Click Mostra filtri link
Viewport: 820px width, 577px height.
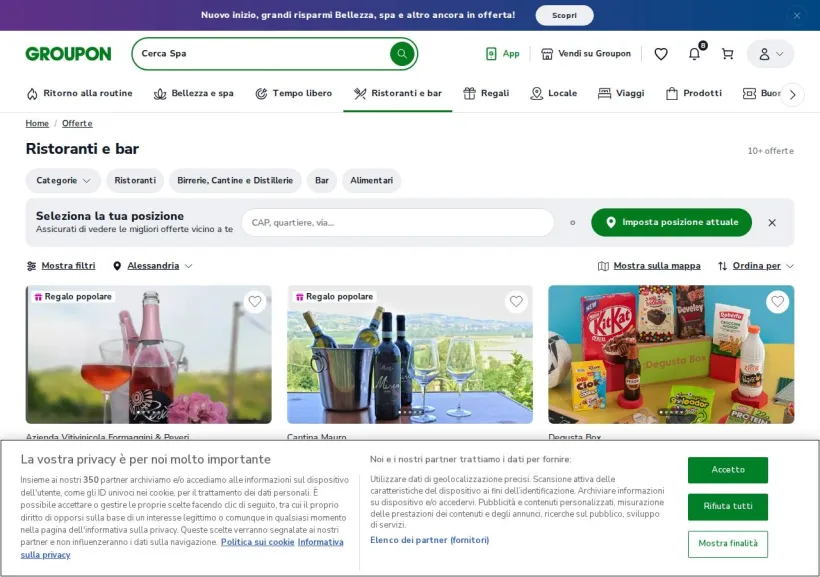[68, 266]
